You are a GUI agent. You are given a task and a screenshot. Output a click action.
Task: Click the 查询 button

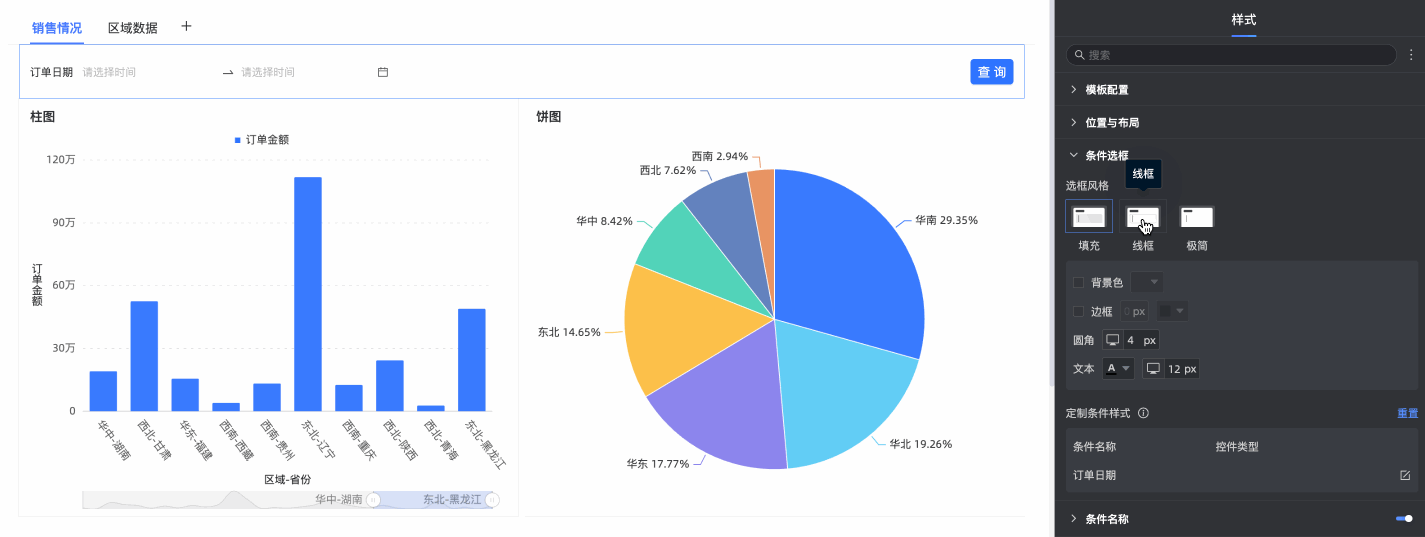point(992,72)
